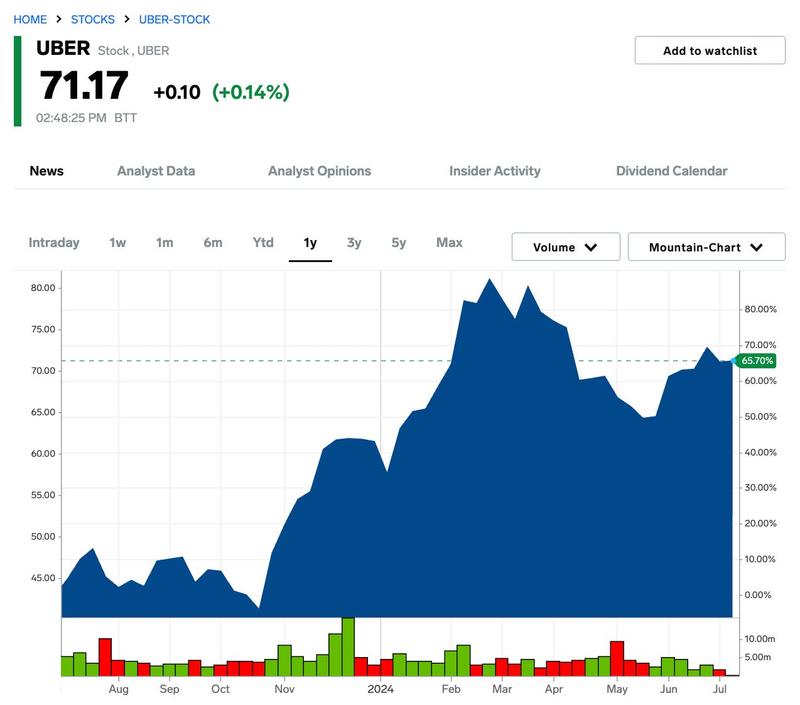Click the UBER stock title
Image resolution: width=800 pixels, height=705 pixels.
pyautogui.click(x=63, y=49)
